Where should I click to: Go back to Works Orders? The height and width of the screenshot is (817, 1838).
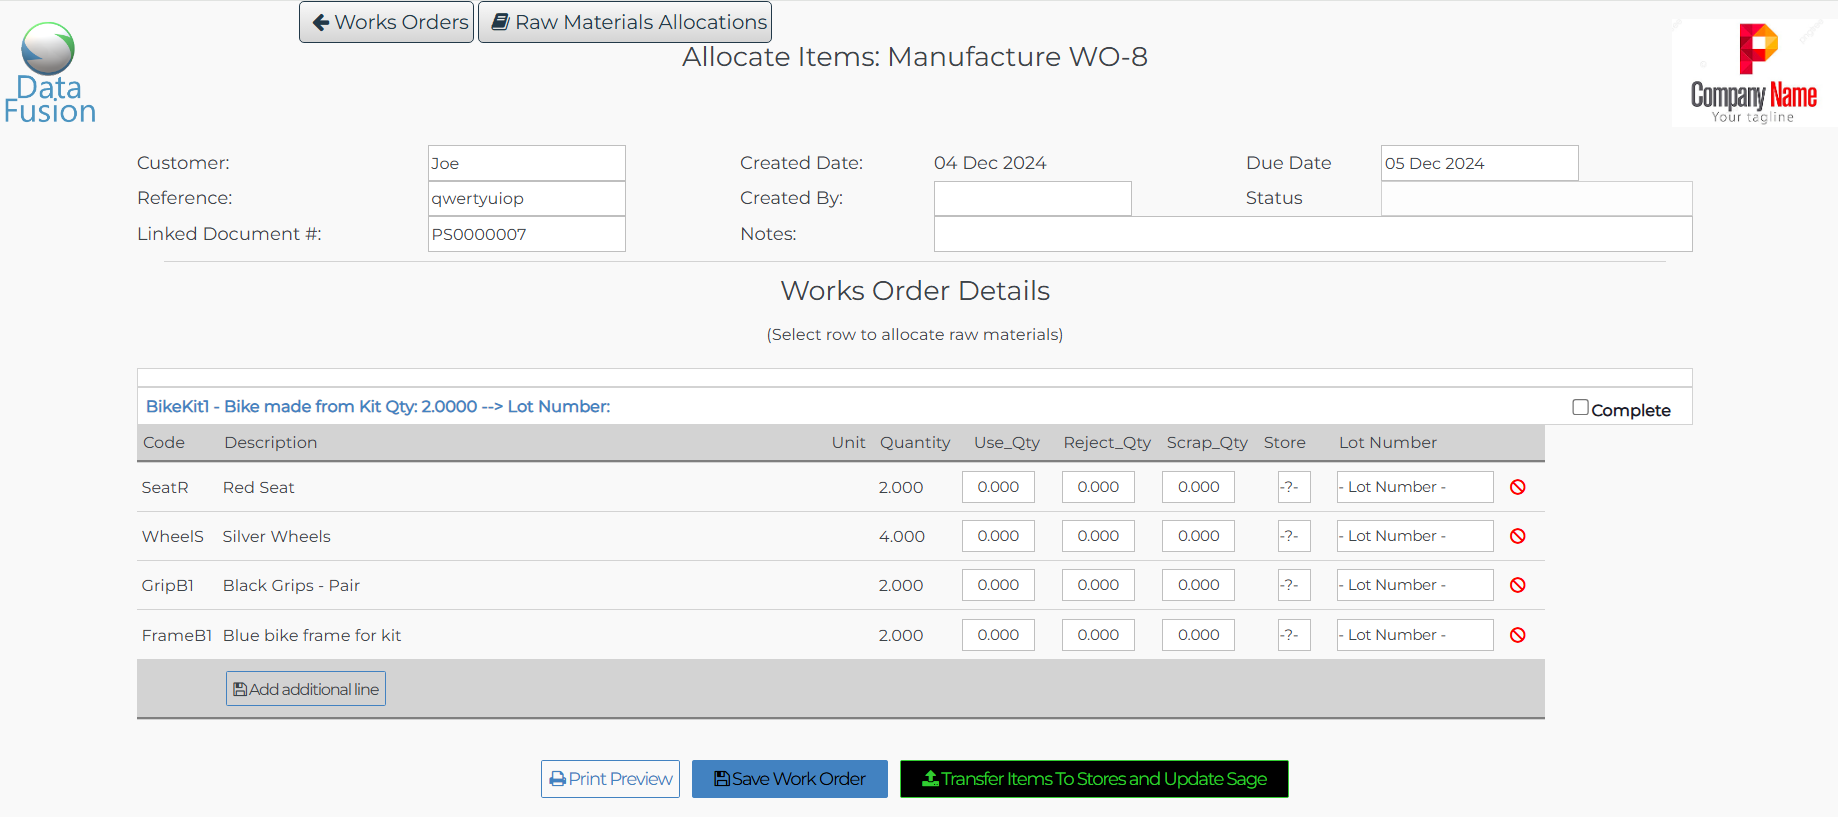point(387,22)
